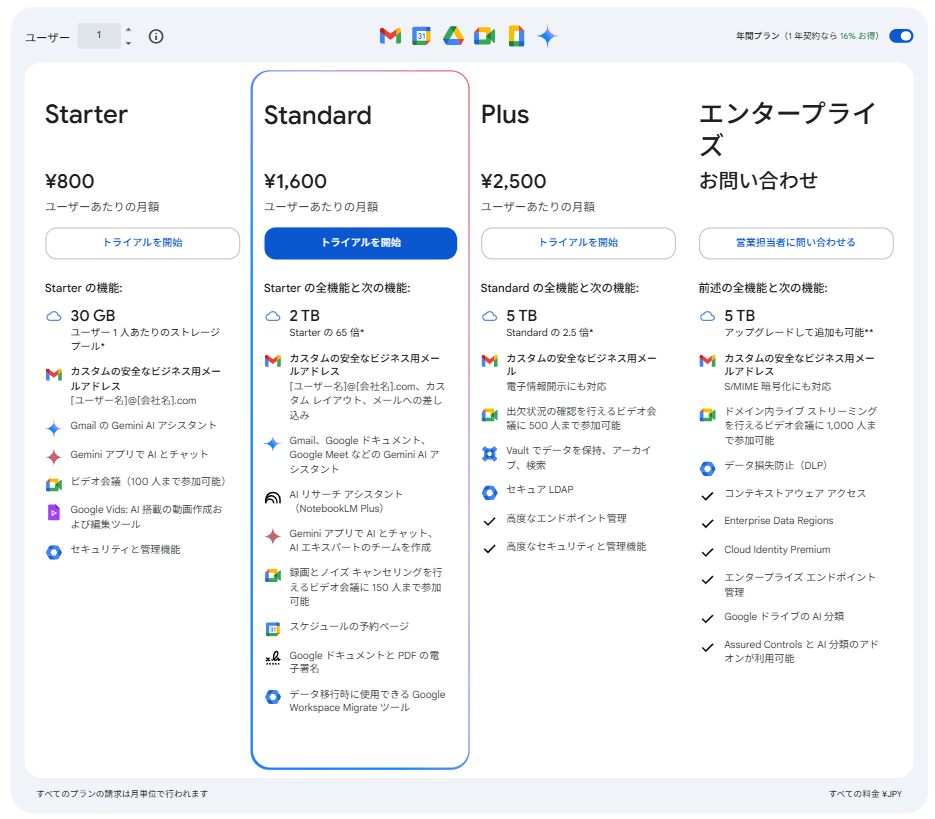Click the Gemini sparkle header icon
The width and height of the screenshot is (935, 819).
point(547,36)
